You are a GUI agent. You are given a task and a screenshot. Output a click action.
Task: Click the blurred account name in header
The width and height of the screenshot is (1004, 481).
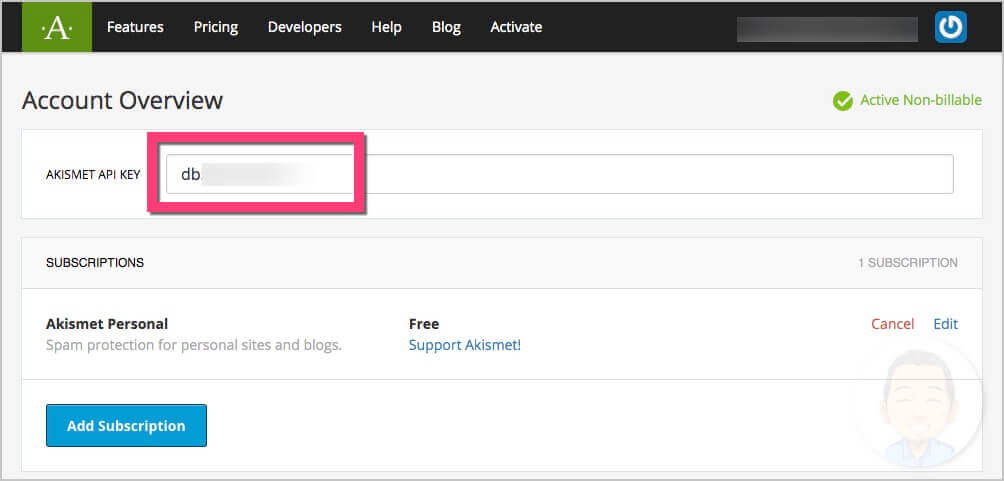click(x=827, y=29)
